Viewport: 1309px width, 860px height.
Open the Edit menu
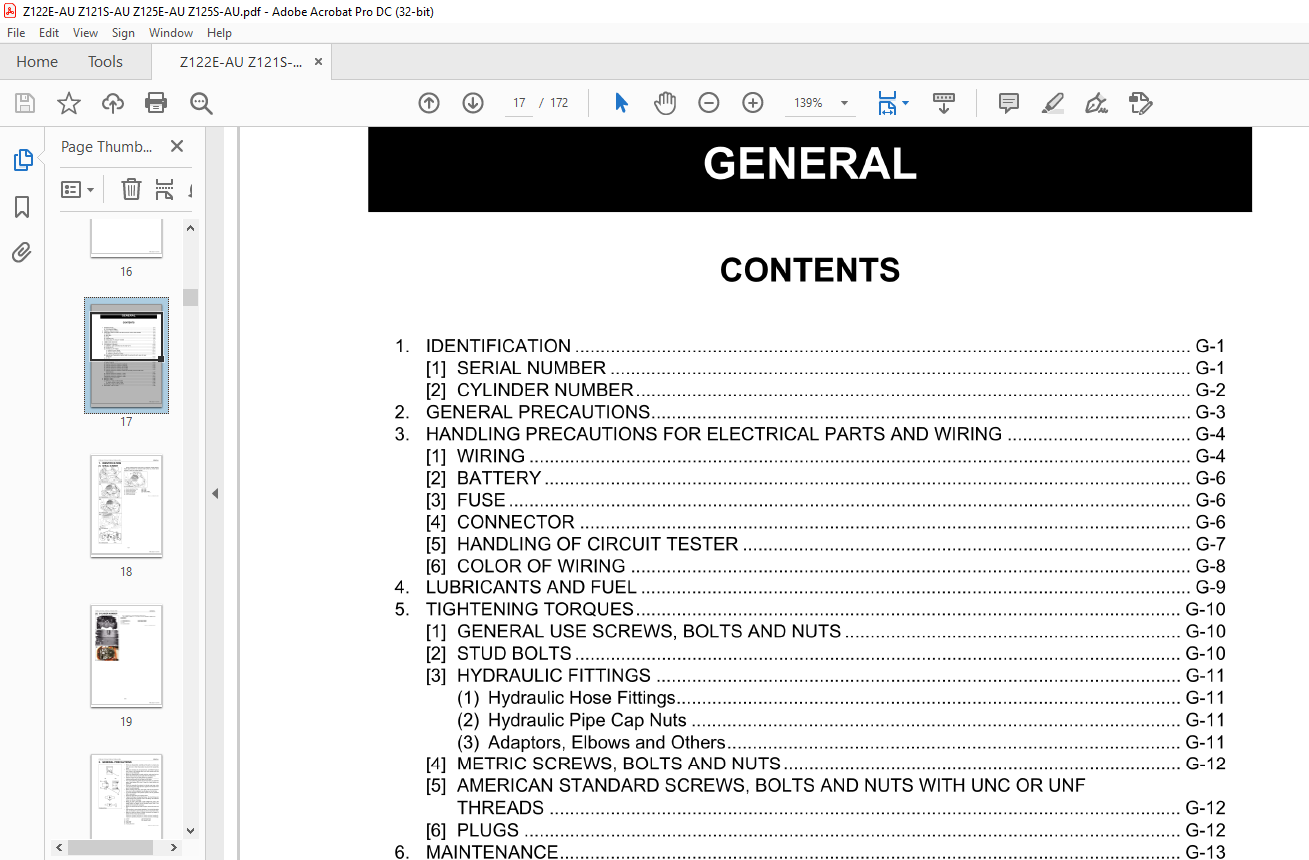[48, 33]
